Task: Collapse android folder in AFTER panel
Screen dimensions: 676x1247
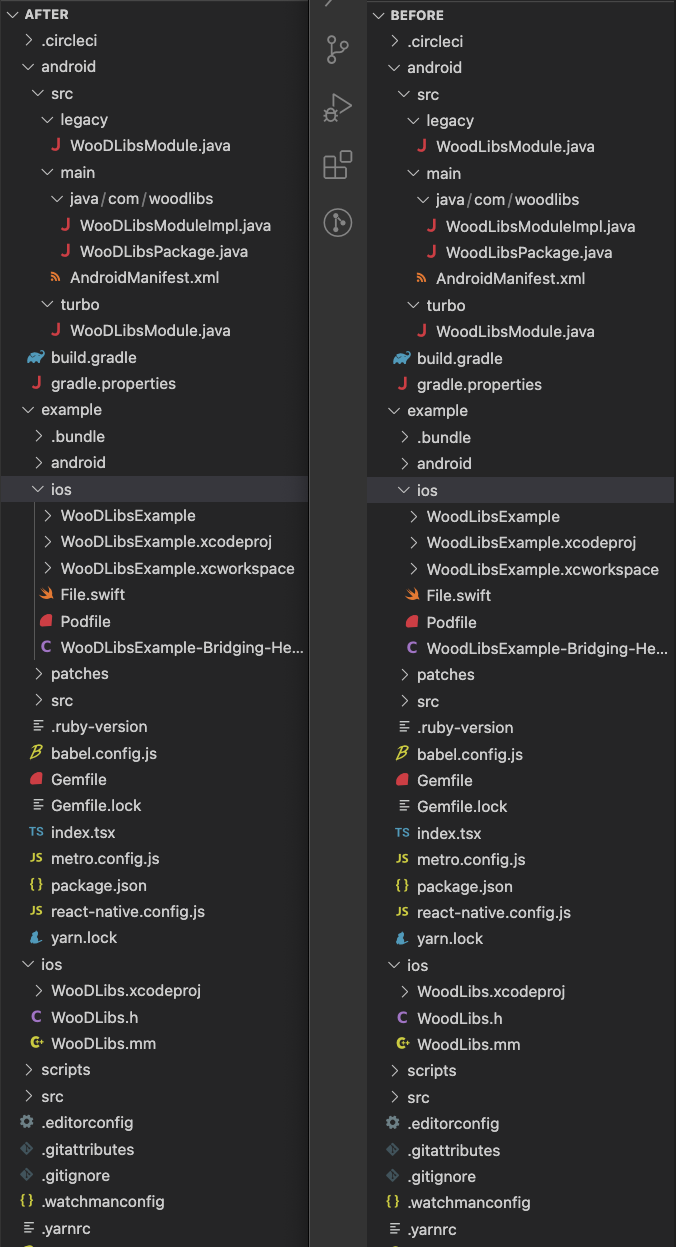Action: [29, 67]
